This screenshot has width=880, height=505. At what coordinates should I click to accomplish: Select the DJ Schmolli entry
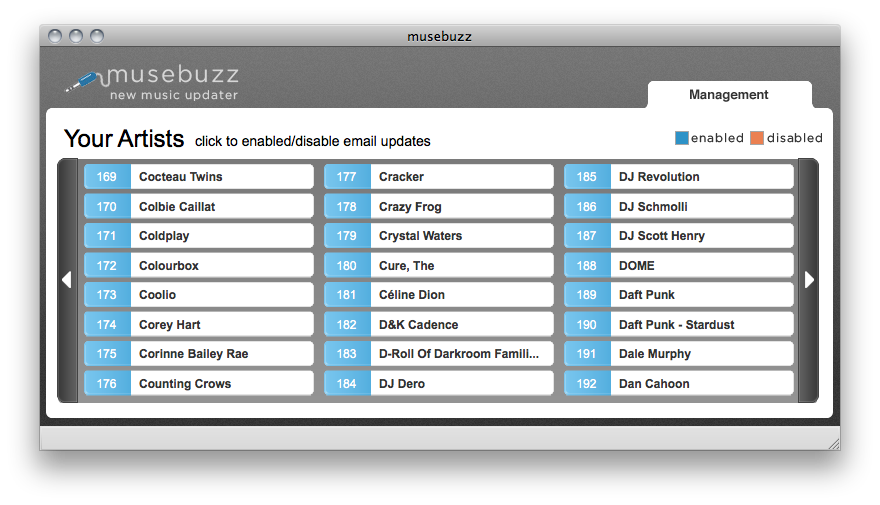[x=679, y=206]
